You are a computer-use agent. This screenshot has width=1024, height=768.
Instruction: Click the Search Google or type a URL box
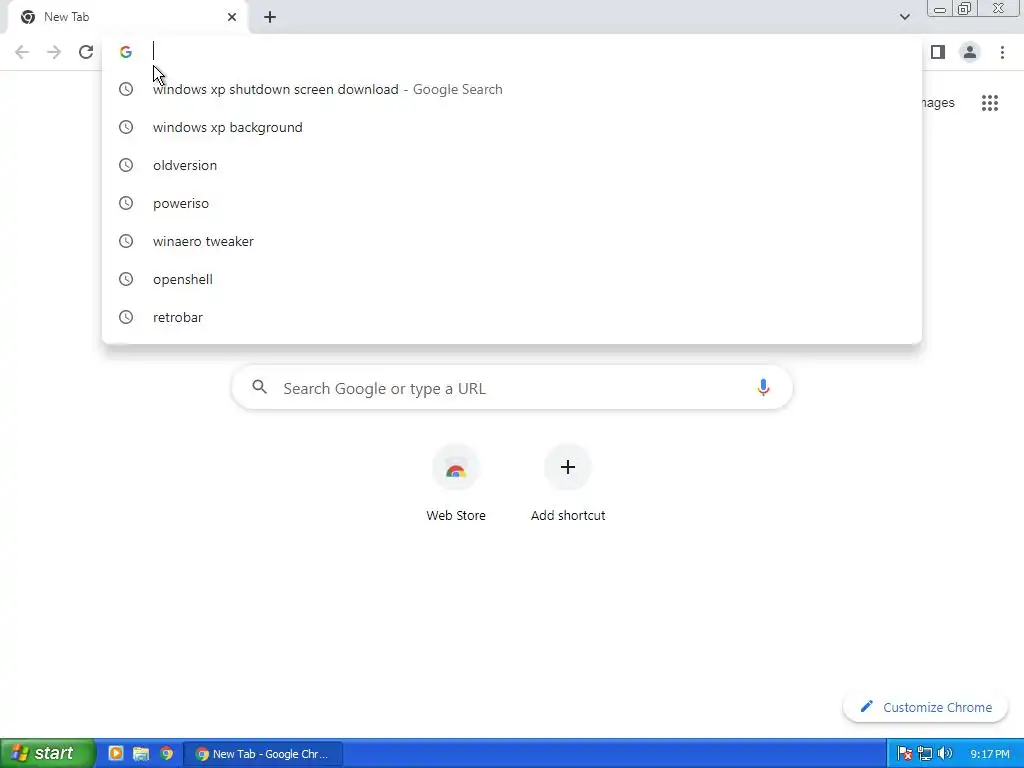[x=512, y=388]
